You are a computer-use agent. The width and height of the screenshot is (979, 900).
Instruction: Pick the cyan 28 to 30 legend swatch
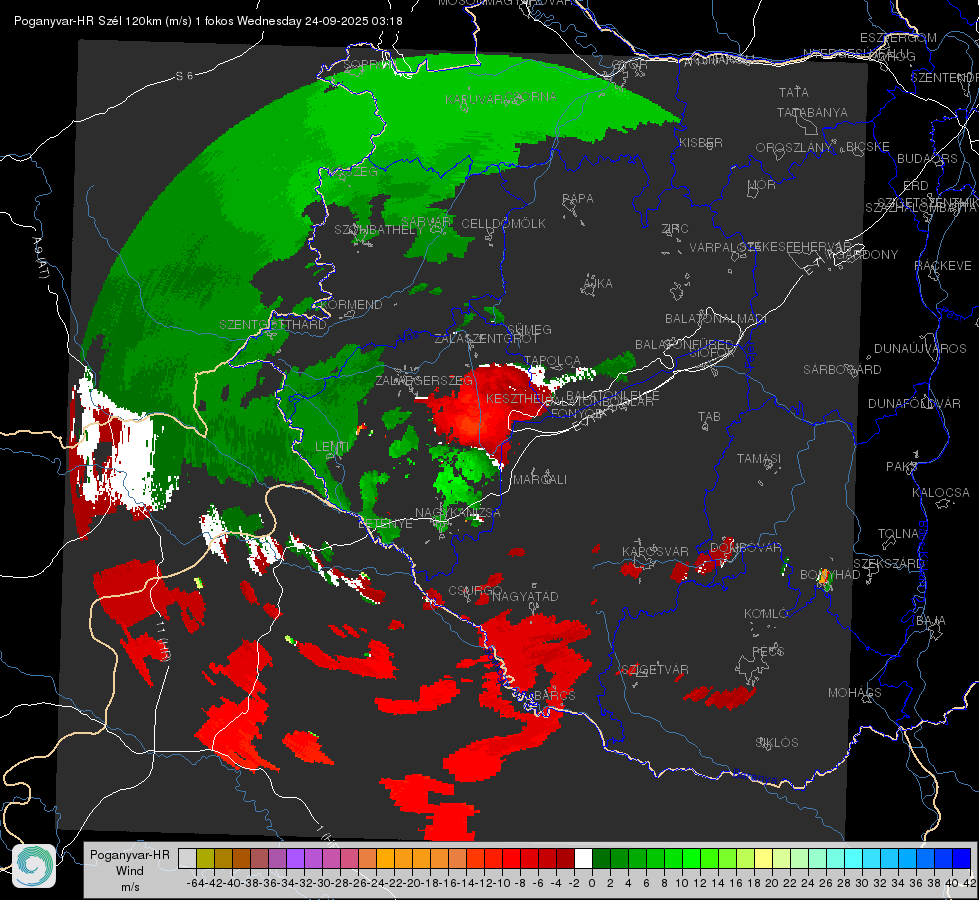coord(854,858)
